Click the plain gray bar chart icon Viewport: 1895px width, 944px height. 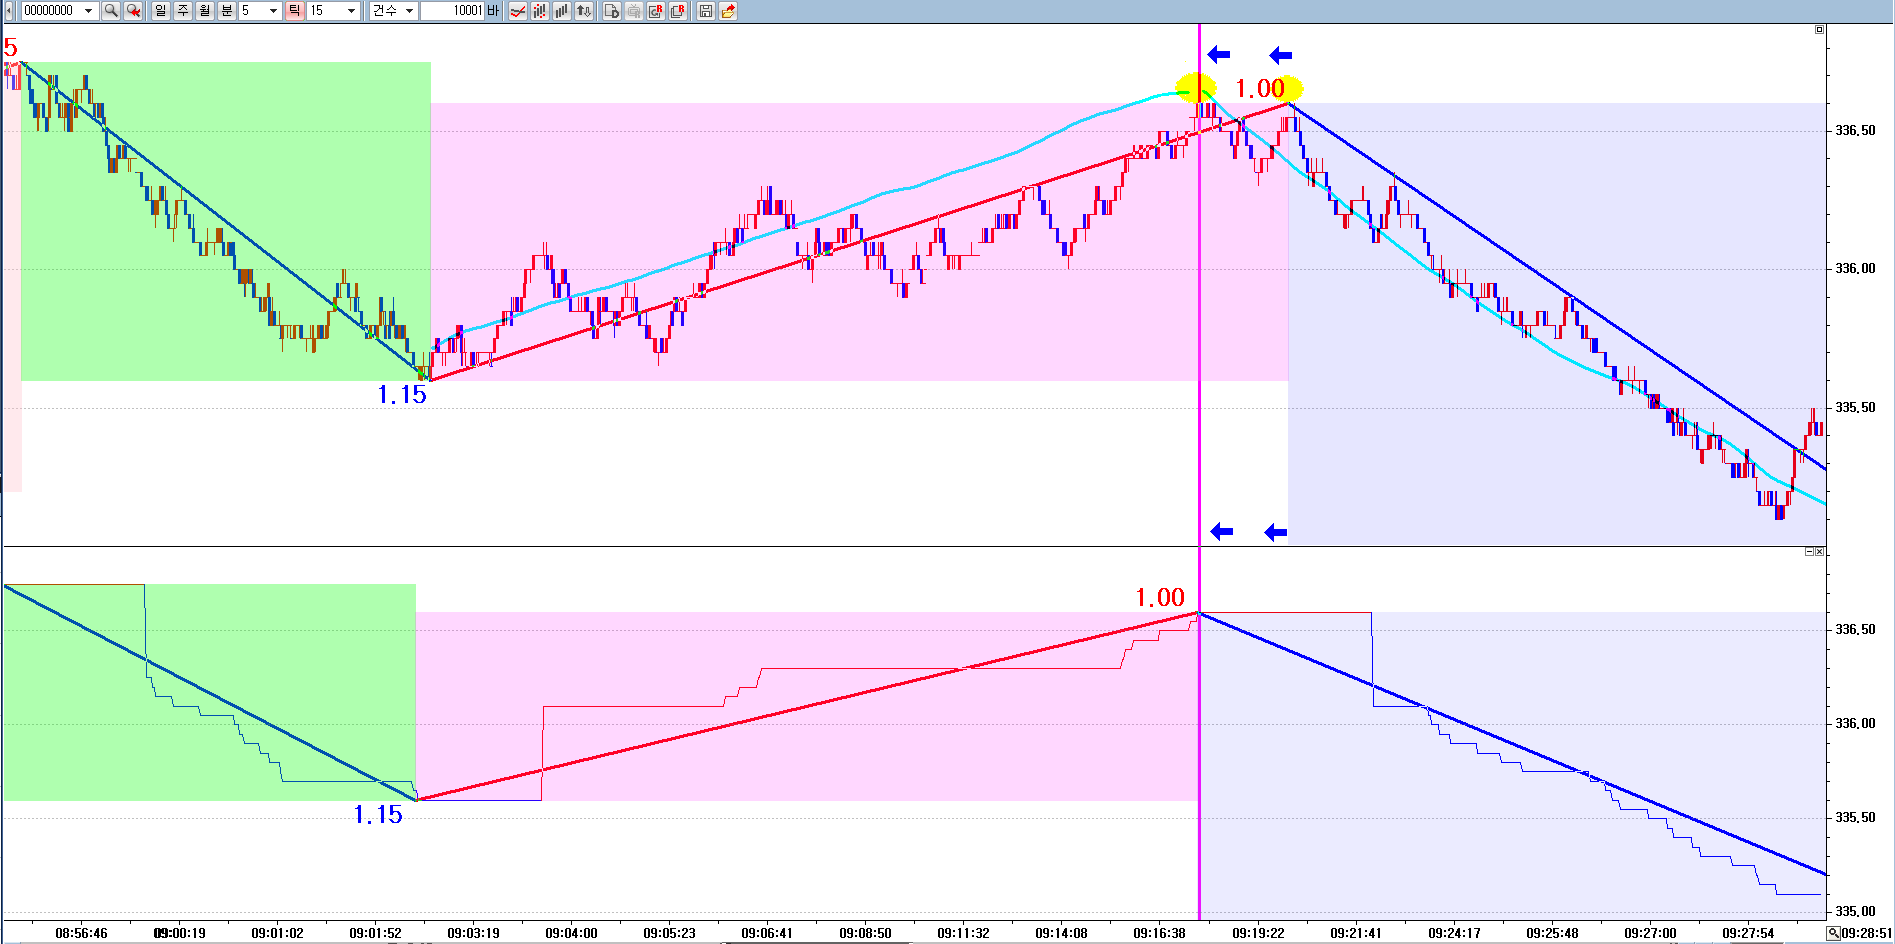pyautogui.click(x=562, y=11)
